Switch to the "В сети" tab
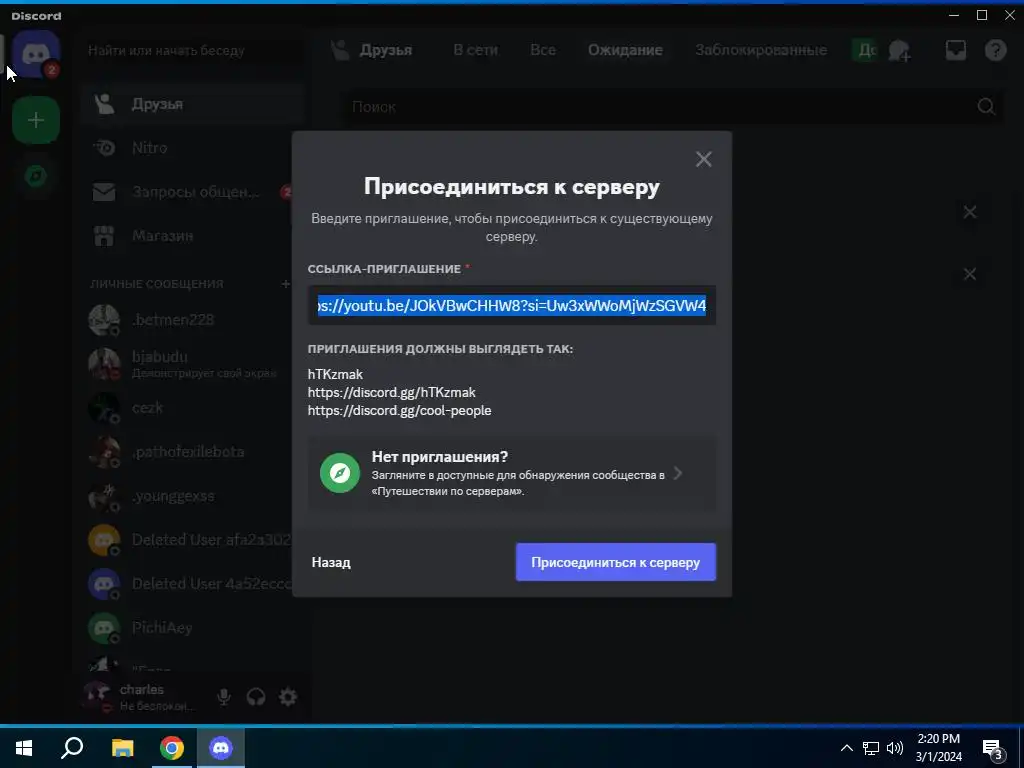 coord(475,50)
